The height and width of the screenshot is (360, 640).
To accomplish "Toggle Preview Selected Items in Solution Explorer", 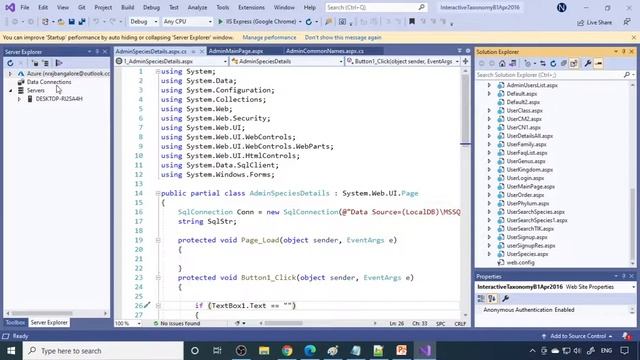I will click(598, 63).
